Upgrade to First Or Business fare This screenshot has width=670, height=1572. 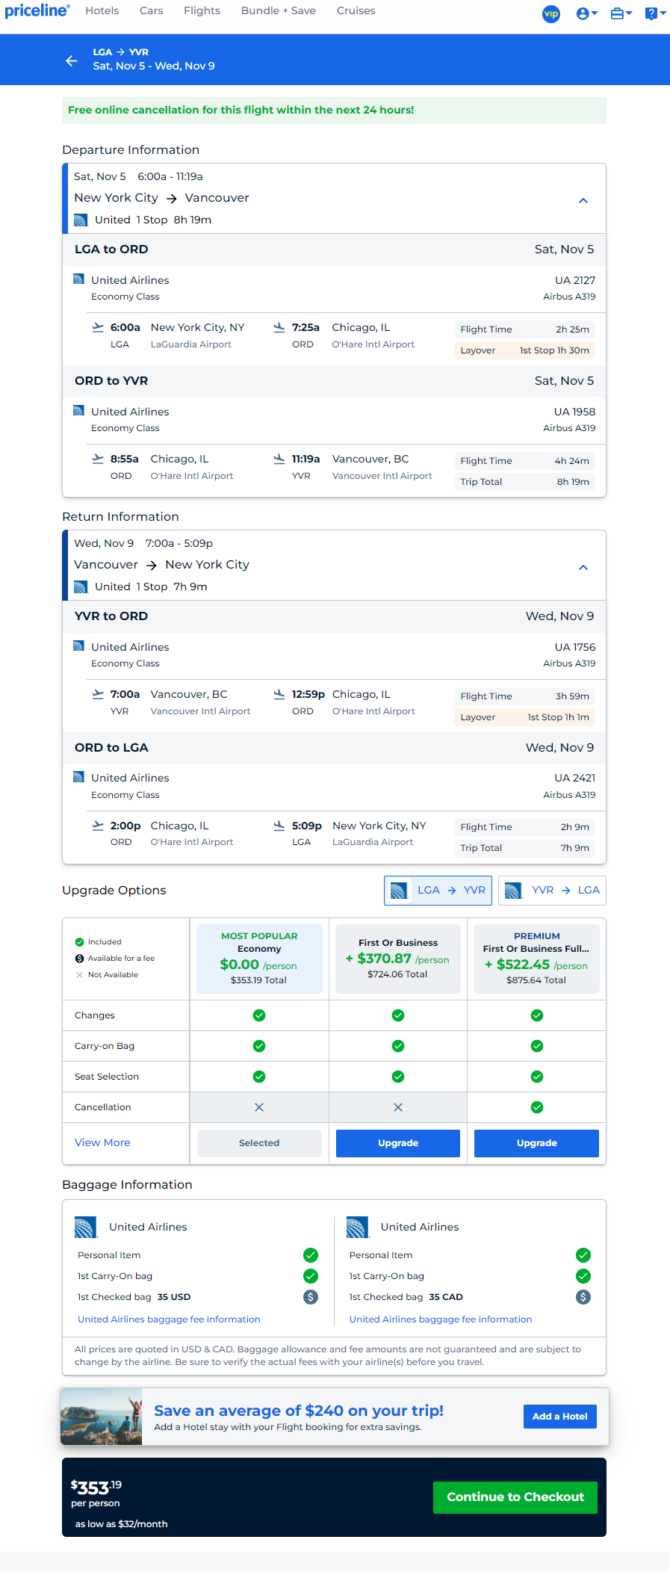[x=398, y=1143]
